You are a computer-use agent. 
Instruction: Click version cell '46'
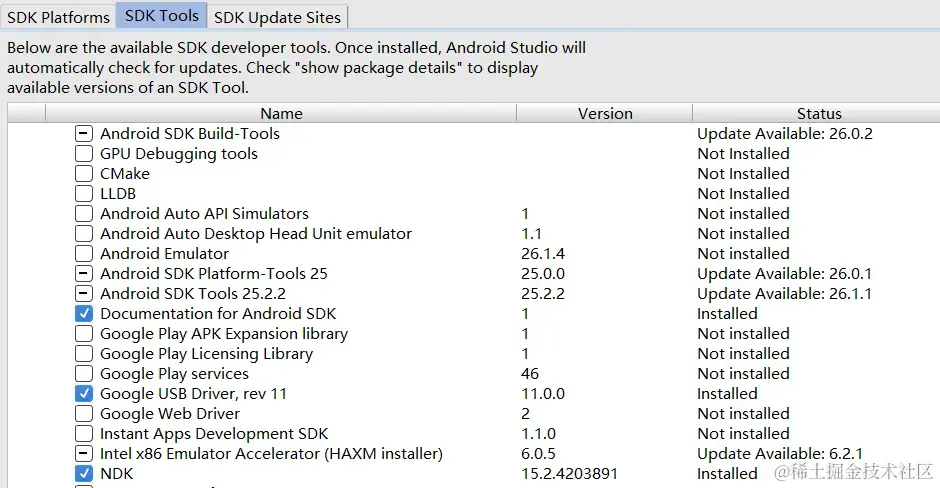(530, 373)
